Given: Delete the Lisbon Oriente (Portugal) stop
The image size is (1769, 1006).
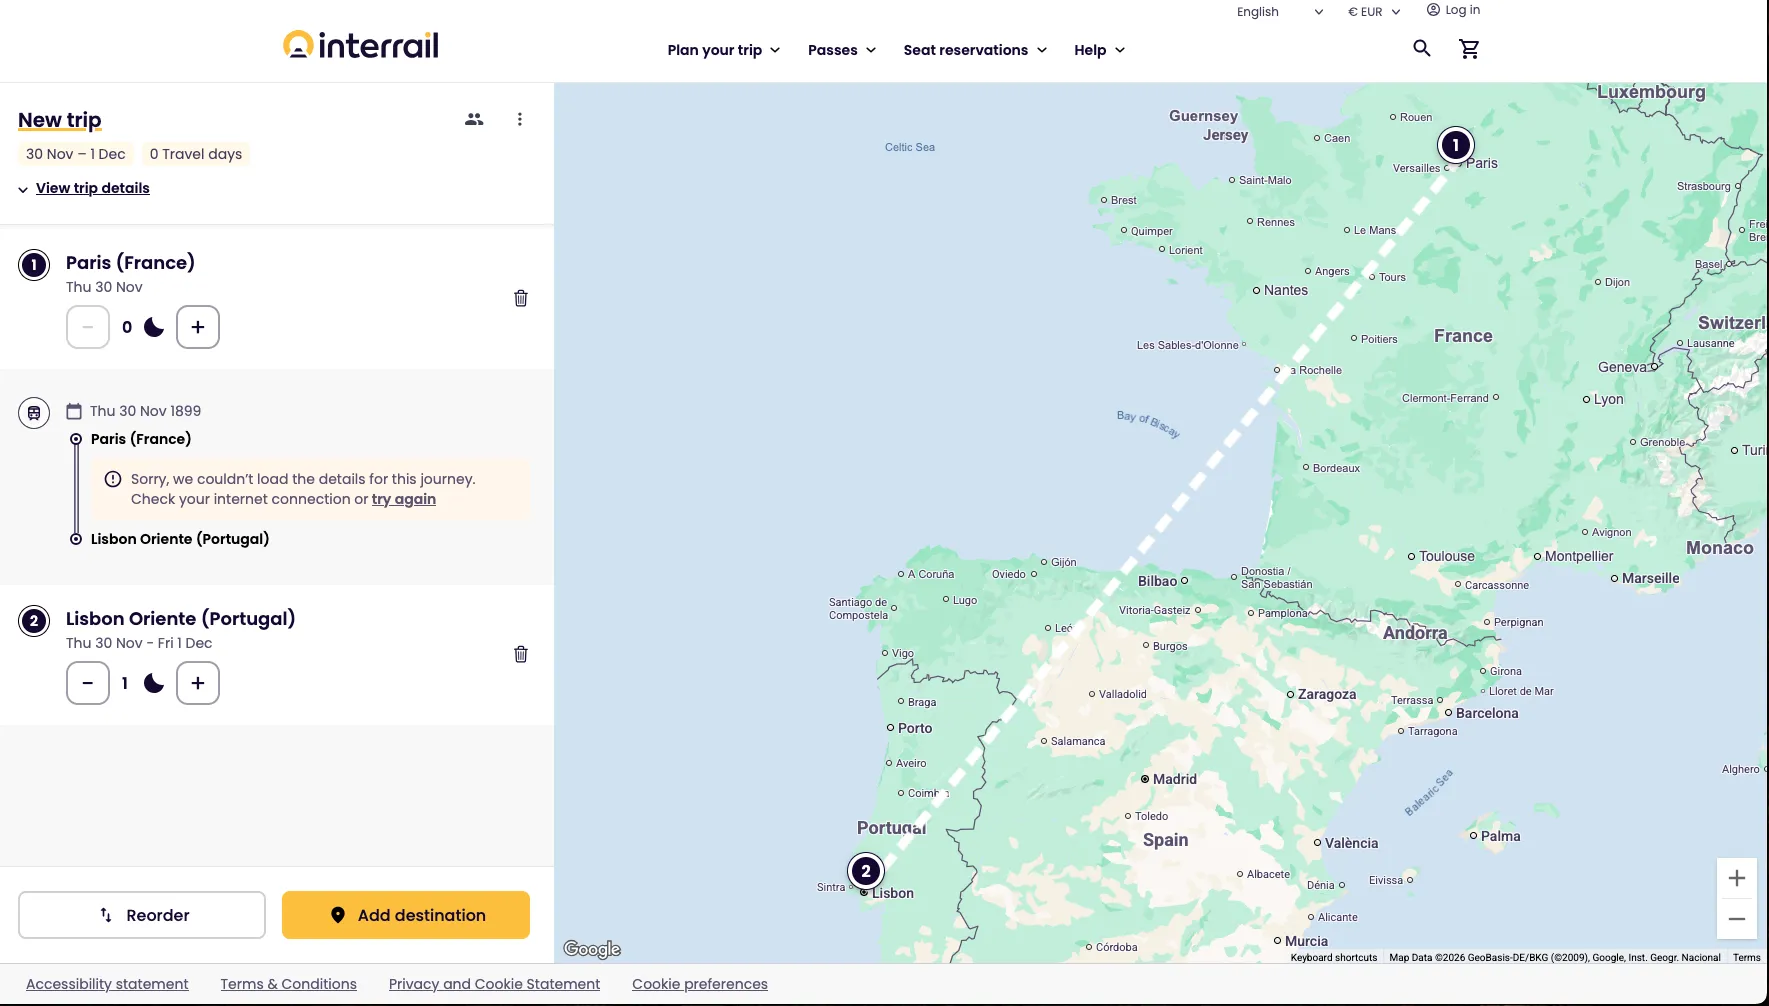Looking at the screenshot, I should pos(521,654).
